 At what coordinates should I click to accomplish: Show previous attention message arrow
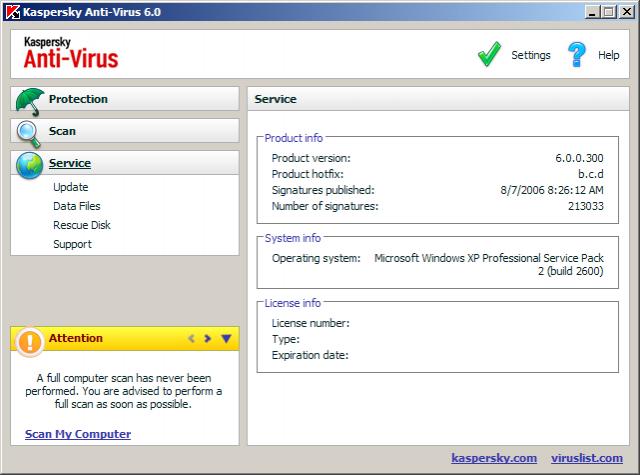191,338
